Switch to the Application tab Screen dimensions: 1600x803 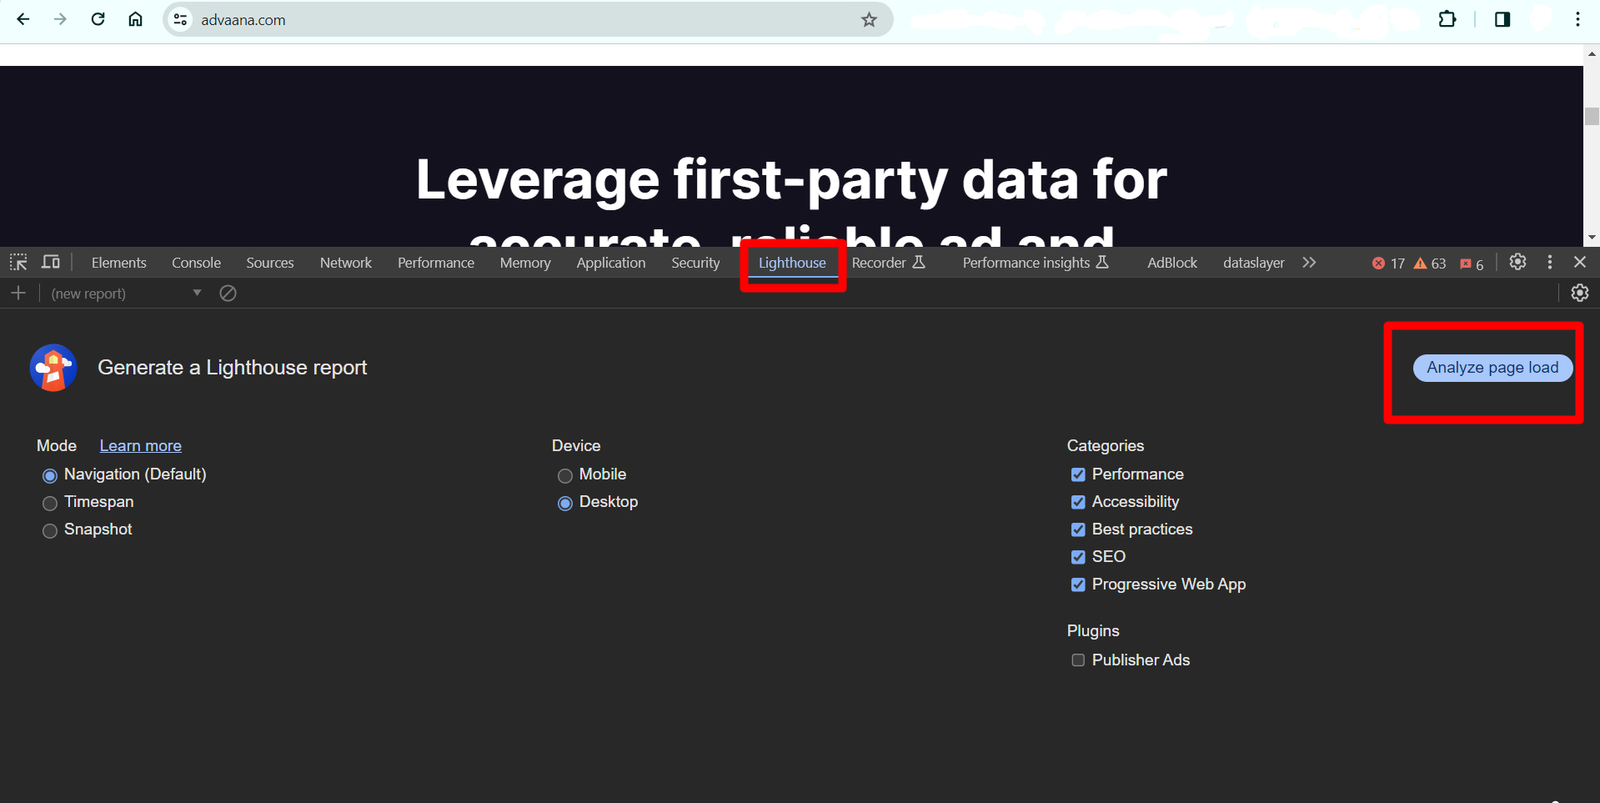point(611,263)
